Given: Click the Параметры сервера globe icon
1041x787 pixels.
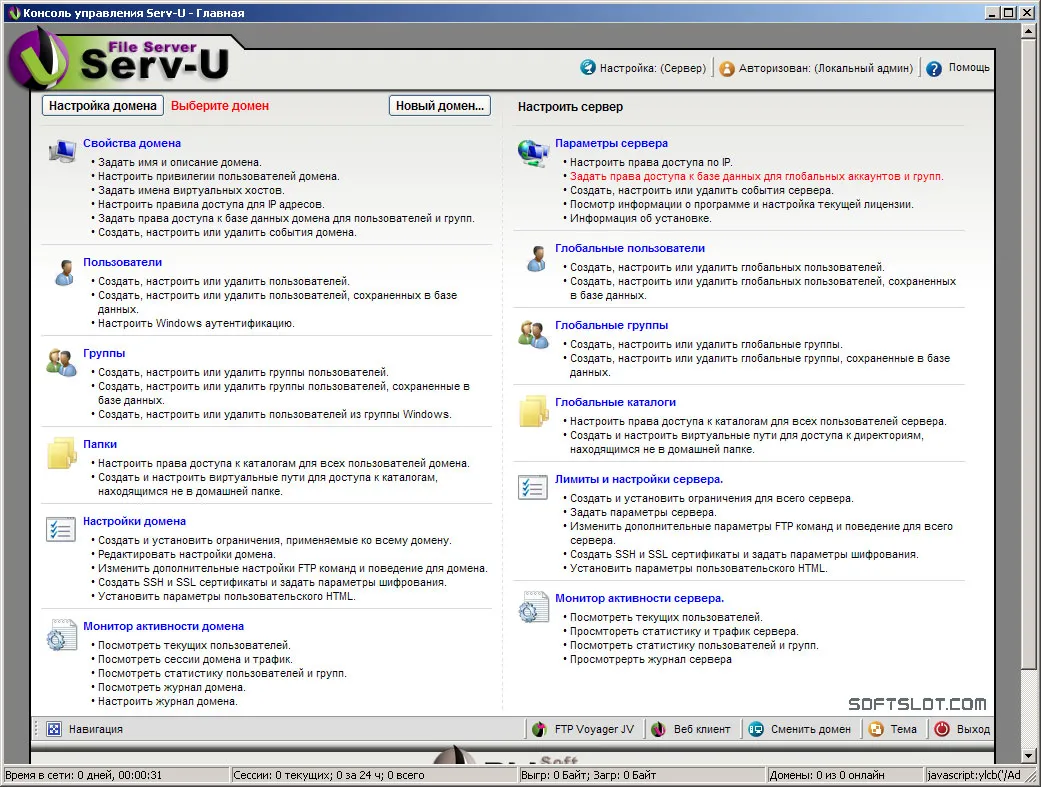Looking at the screenshot, I should (533, 153).
